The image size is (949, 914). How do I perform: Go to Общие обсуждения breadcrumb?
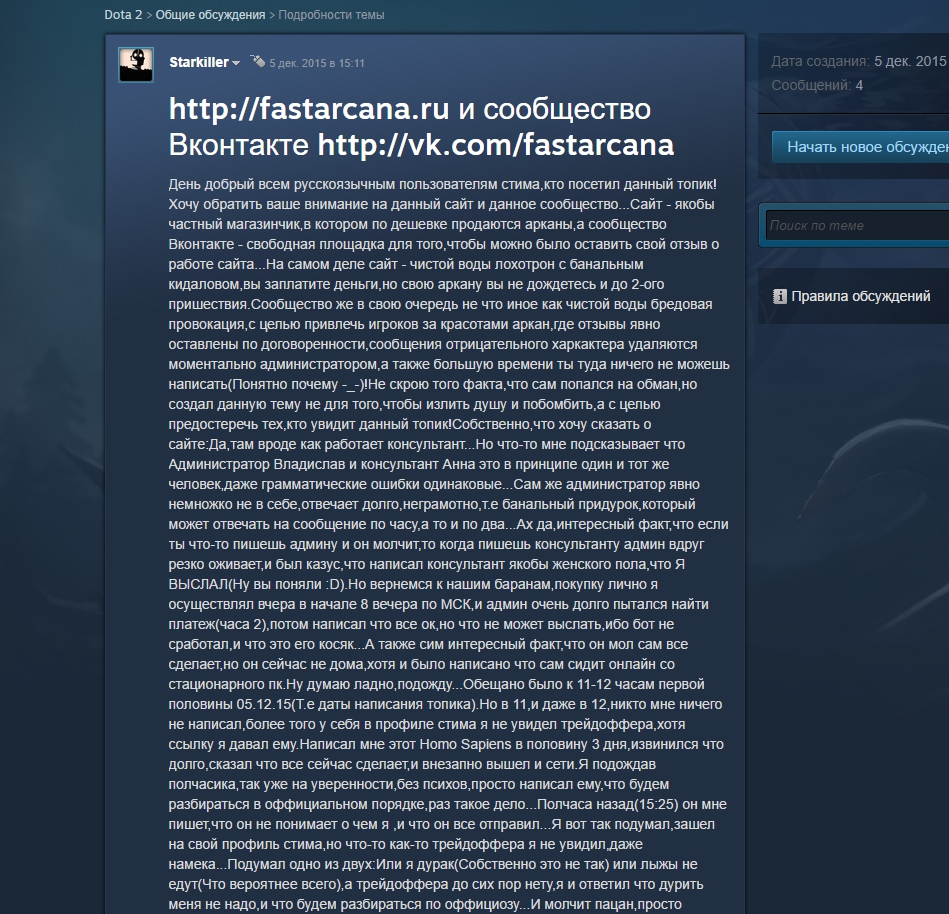coord(210,15)
